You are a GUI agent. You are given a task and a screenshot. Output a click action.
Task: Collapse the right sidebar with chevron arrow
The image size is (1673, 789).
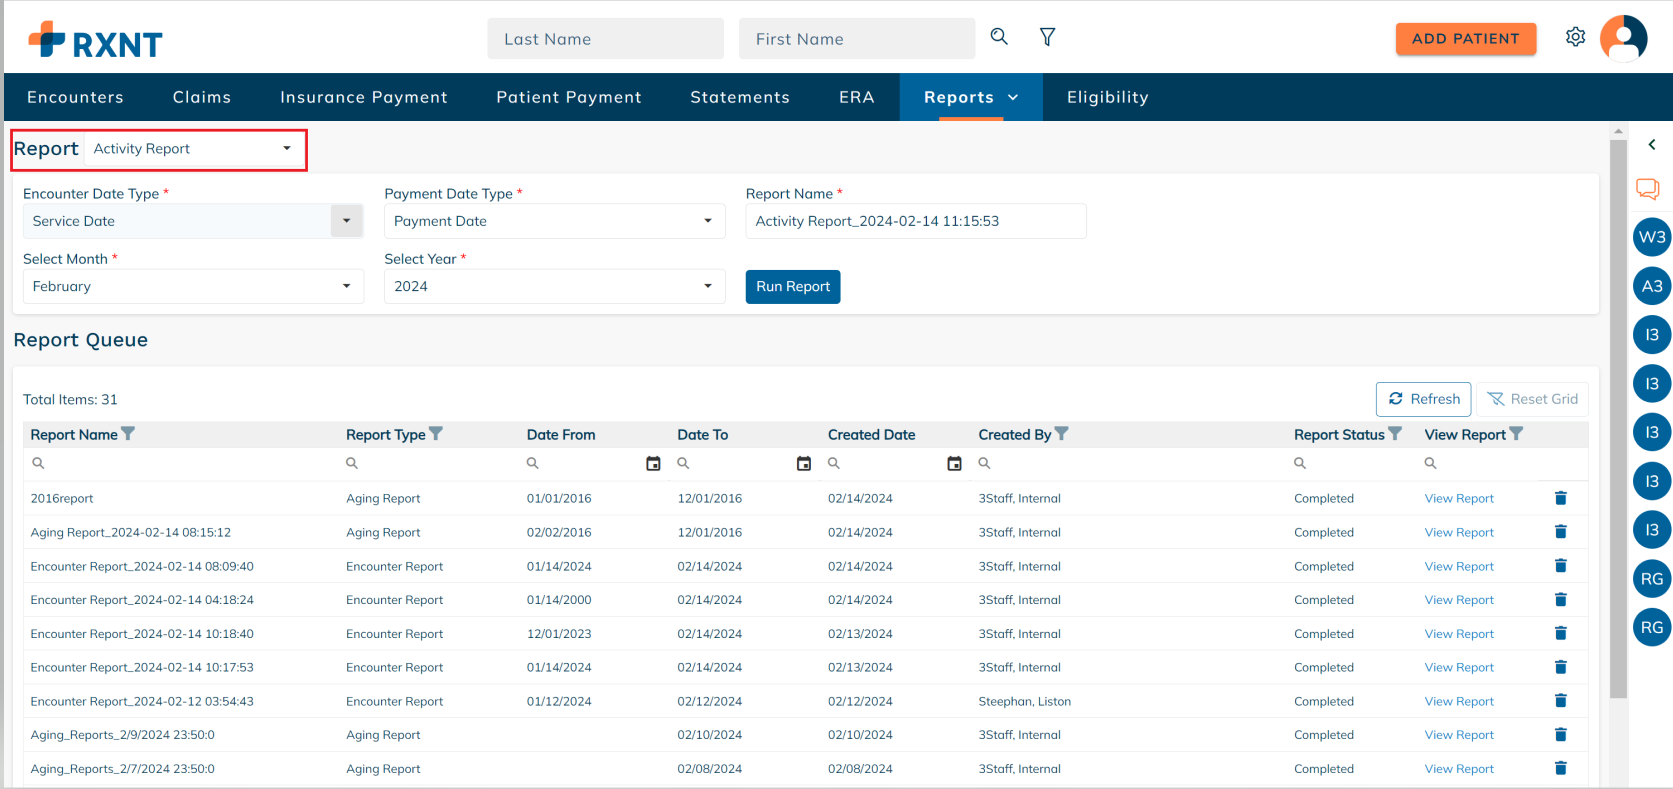click(x=1652, y=145)
